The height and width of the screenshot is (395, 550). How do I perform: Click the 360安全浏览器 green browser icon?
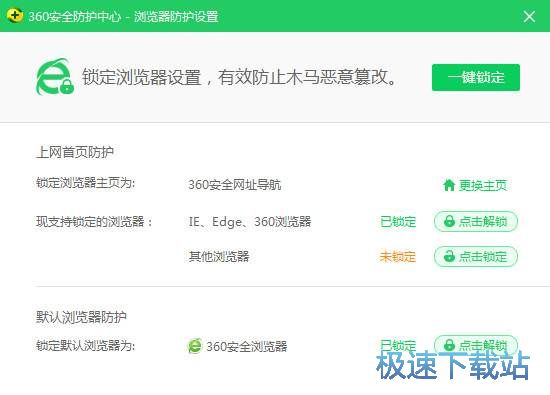(x=195, y=346)
